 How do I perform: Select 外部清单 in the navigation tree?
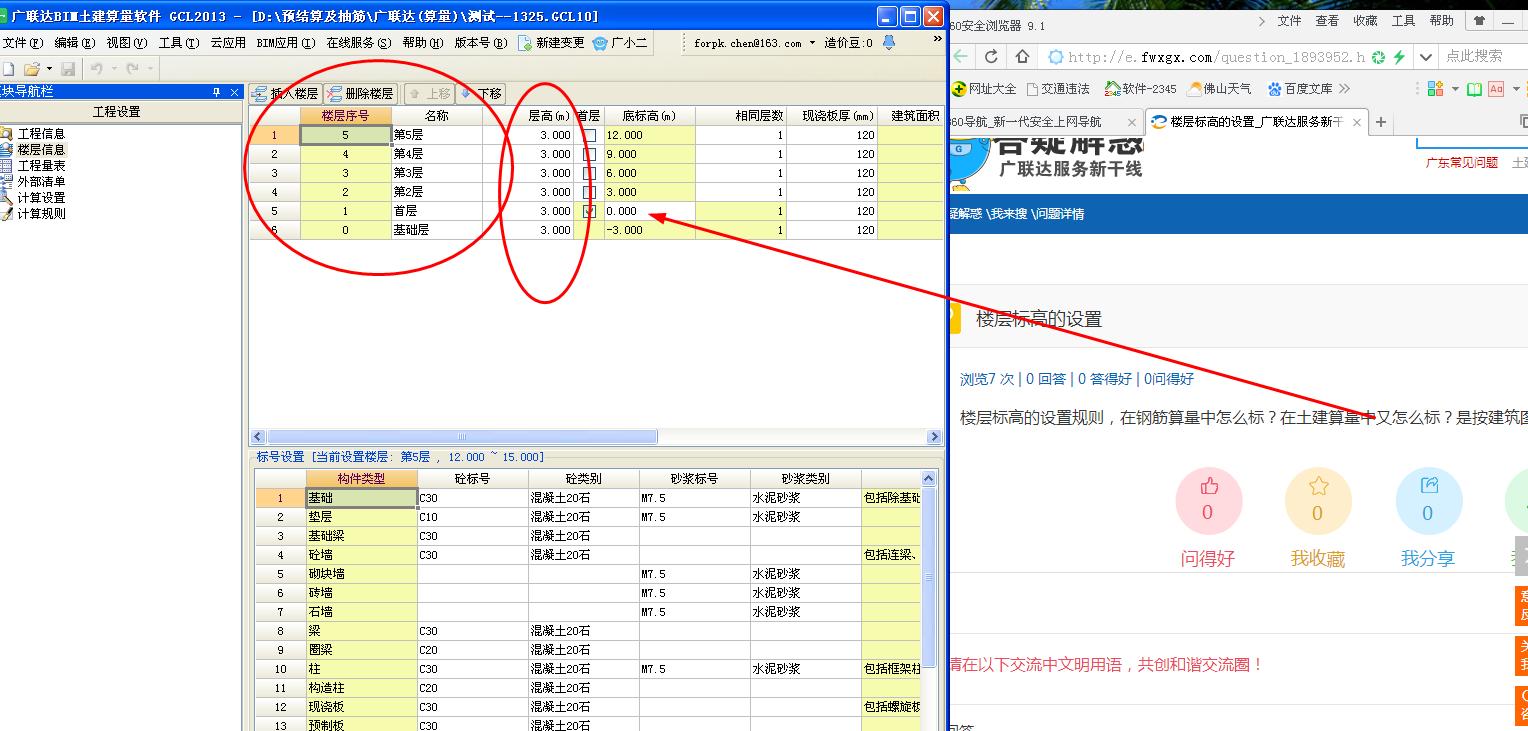pyautogui.click(x=41, y=182)
